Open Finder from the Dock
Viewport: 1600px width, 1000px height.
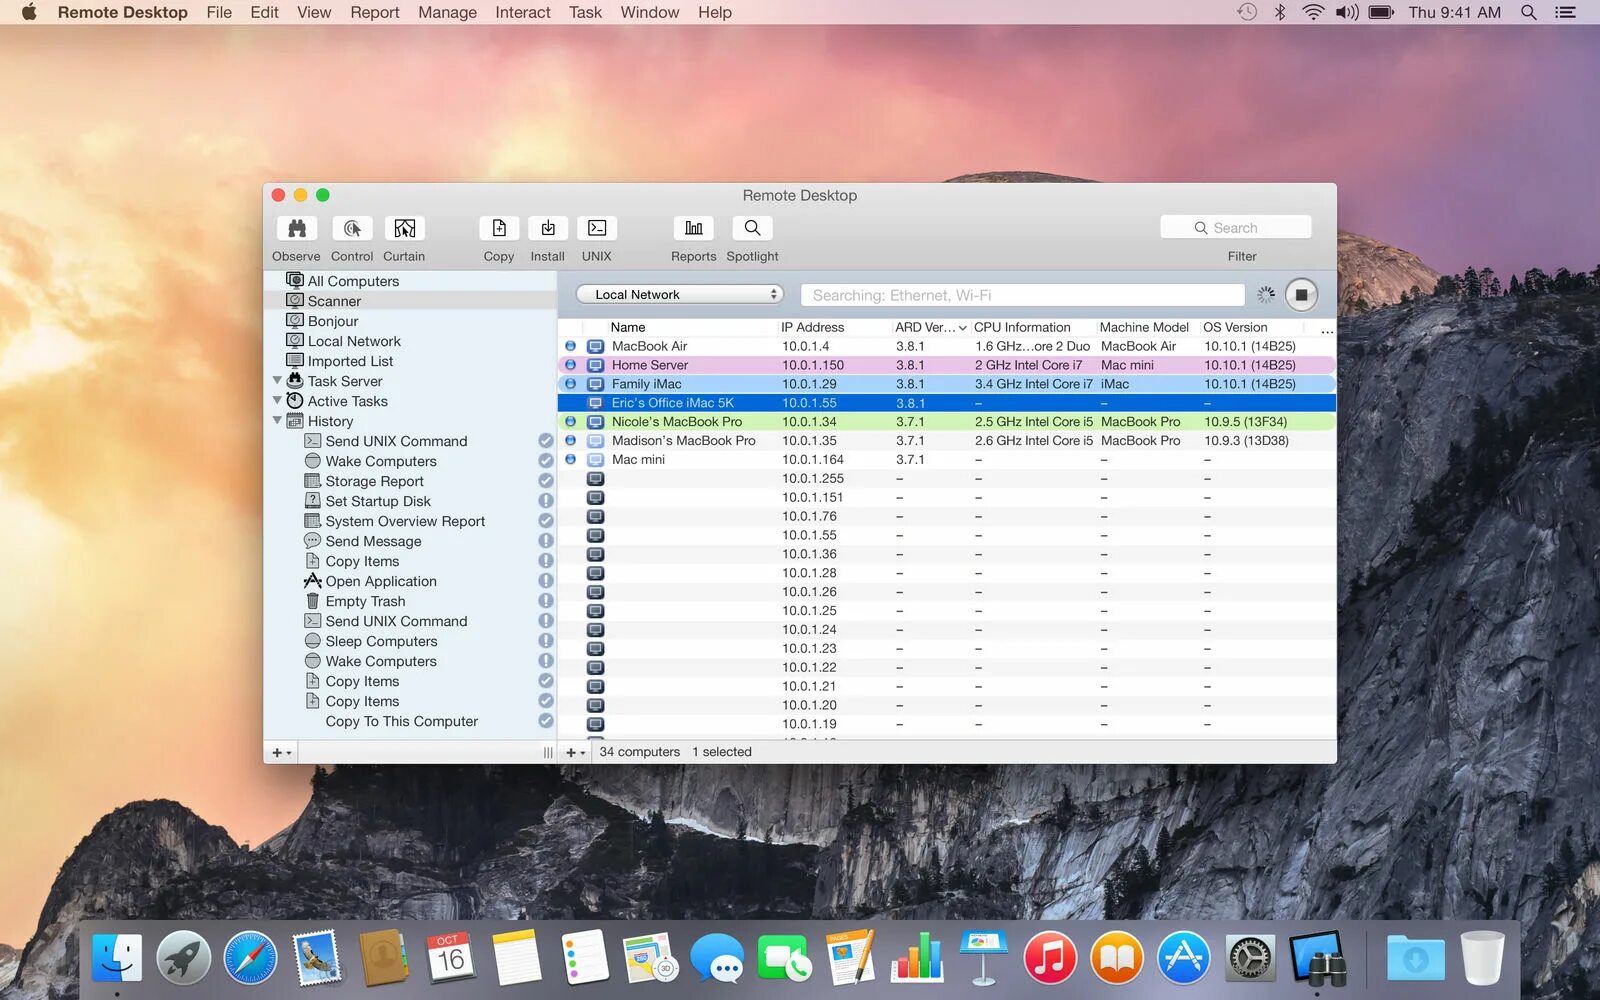pyautogui.click(x=117, y=957)
